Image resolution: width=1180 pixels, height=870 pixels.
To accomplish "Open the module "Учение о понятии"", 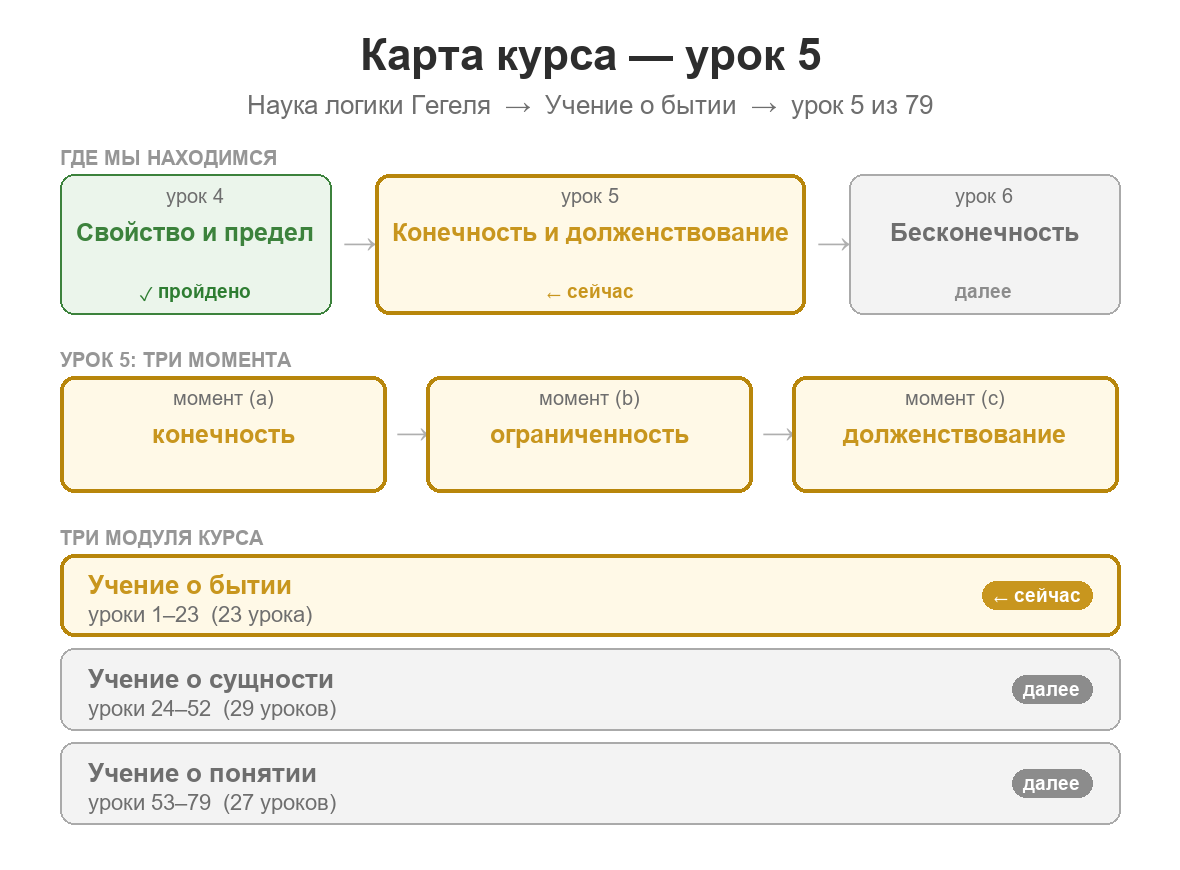I will pyautogui.click(x=590, y=783).
